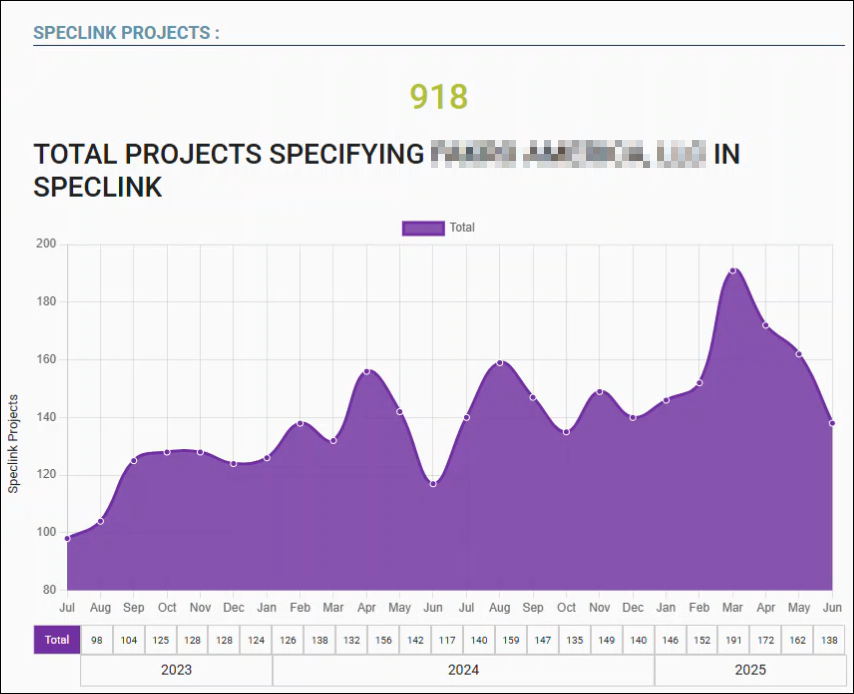The image size is (854, 694).
Task: Click the chart point for value 135
Action: 566,432
